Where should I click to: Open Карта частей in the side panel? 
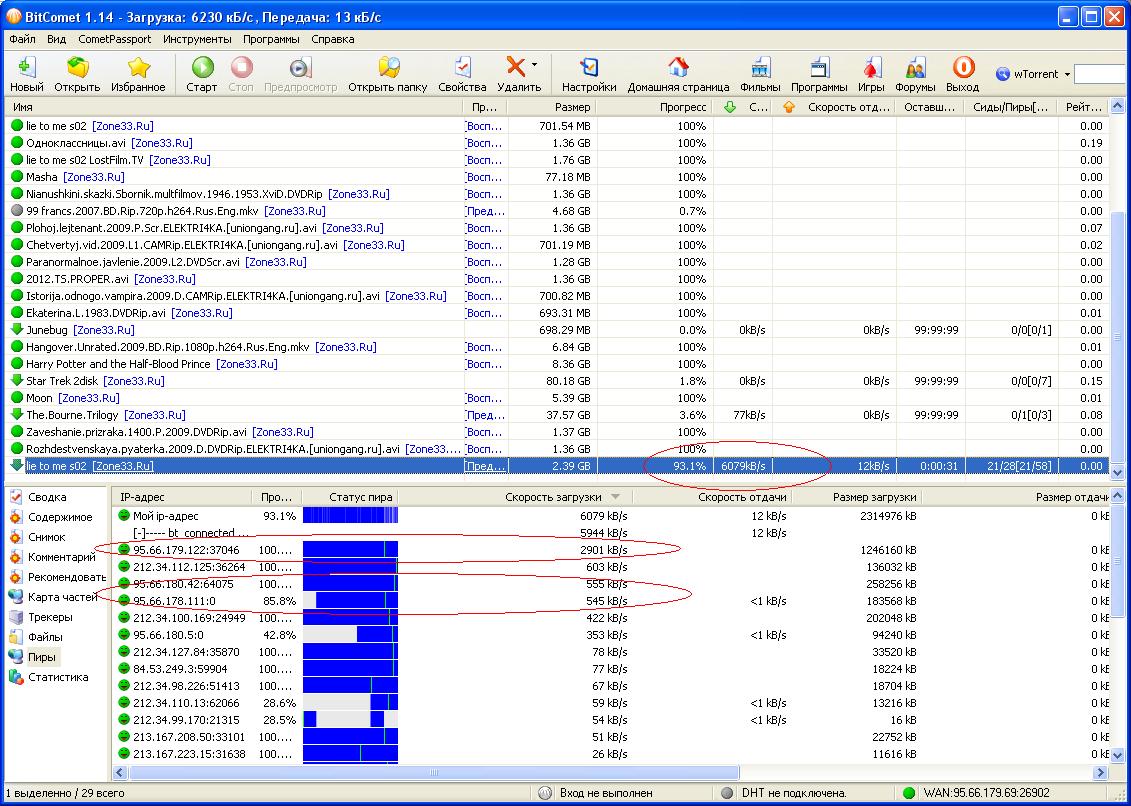62,597
